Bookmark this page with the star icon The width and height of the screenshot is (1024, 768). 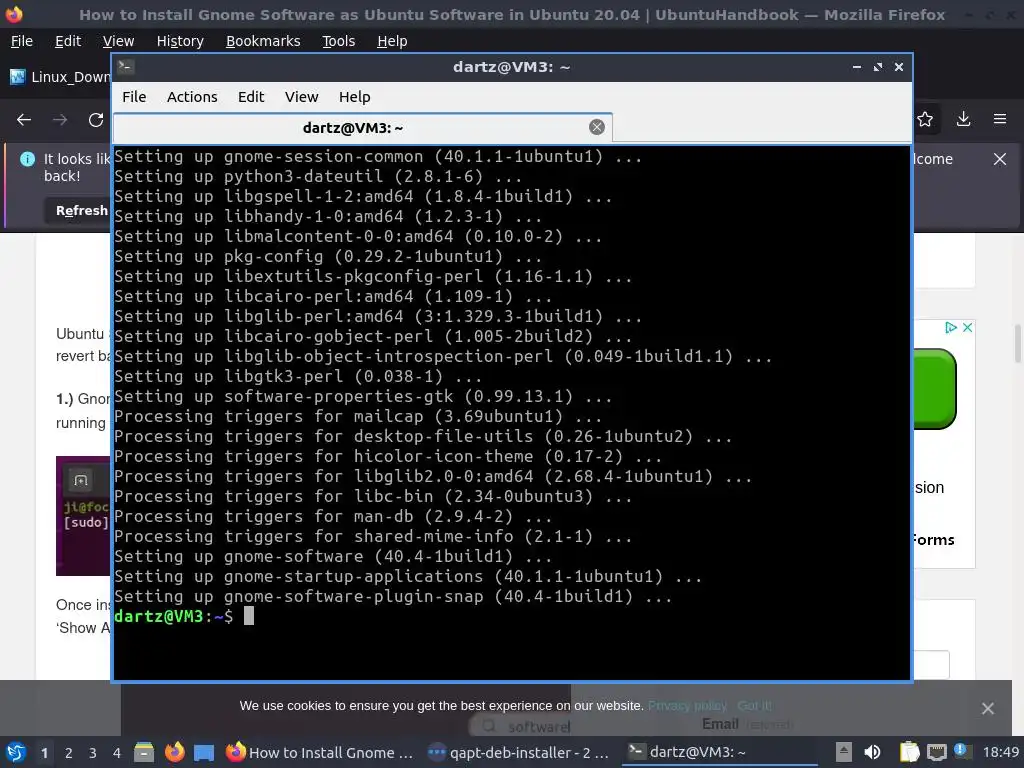pos(925,119)
